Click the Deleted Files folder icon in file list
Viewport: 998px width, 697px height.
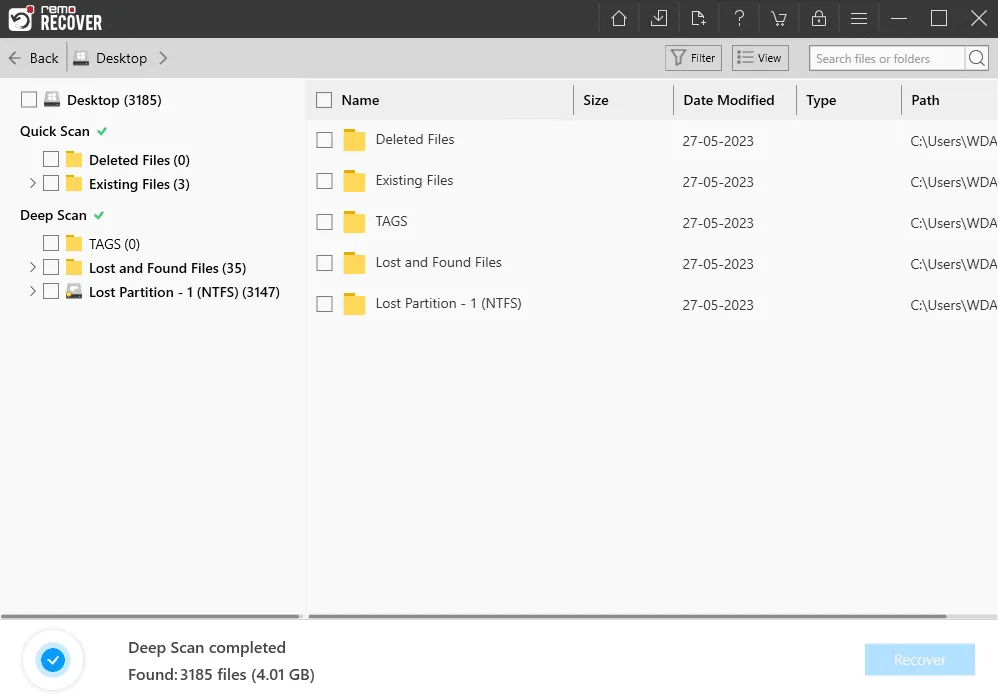pos(354,140)
